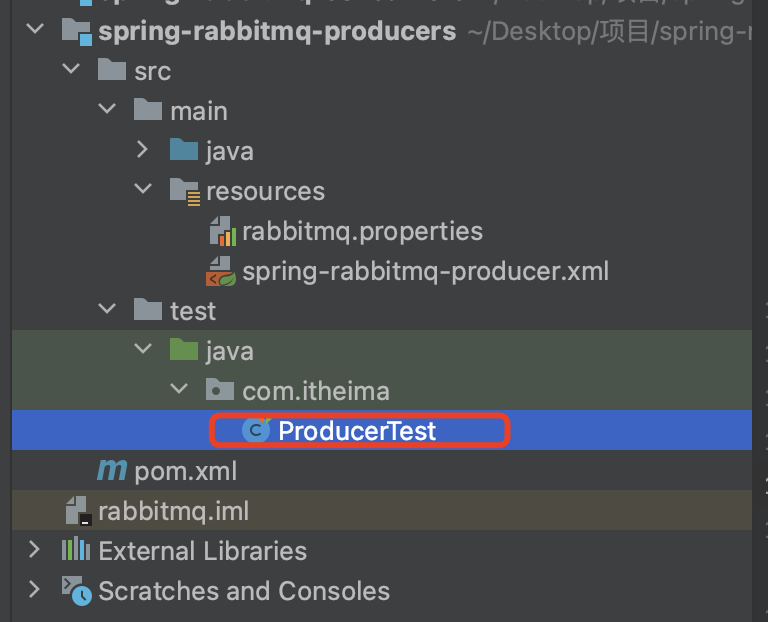The height and width of the screenshot is (622, 768).
Task: Click the rabbitmq.properties file icon
Action: coord(221,232)
